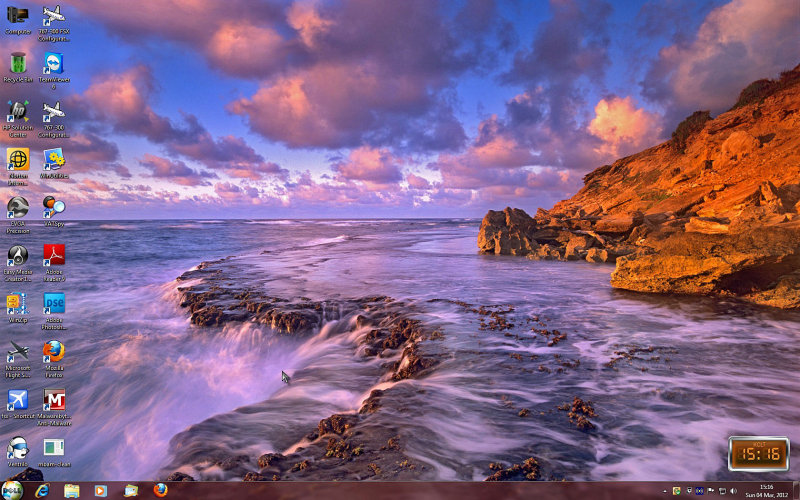
Task: Open Internet Explorer from the taskbar
Action: (x=42, y=491)
